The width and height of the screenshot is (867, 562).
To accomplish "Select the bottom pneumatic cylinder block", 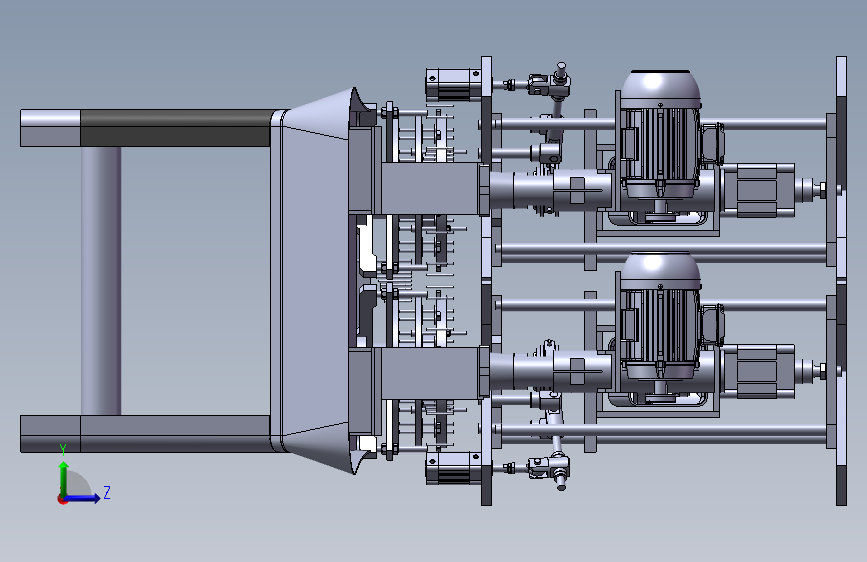I will click(x=453, y=468).
